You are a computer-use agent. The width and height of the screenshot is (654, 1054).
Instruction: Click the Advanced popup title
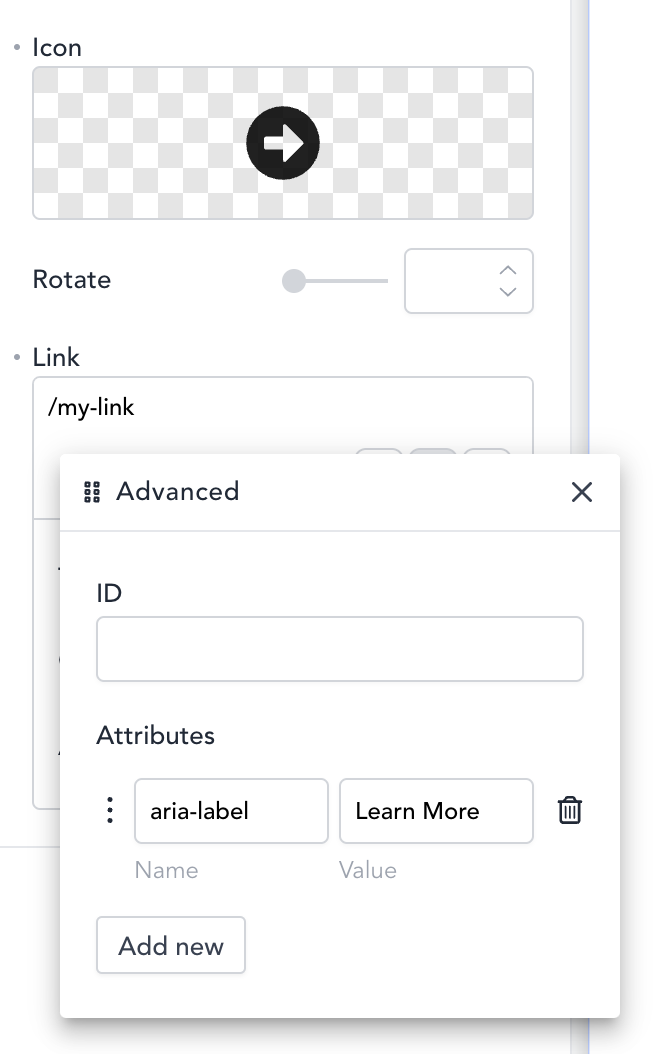coord(177,492)
